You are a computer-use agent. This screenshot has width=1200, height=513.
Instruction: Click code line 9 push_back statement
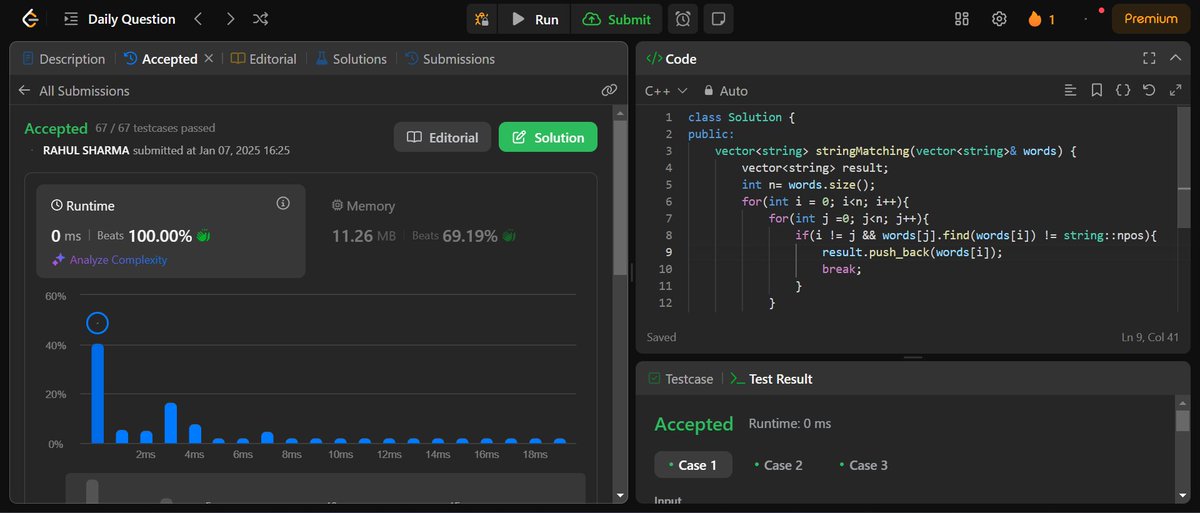click(x=912, y=253)
